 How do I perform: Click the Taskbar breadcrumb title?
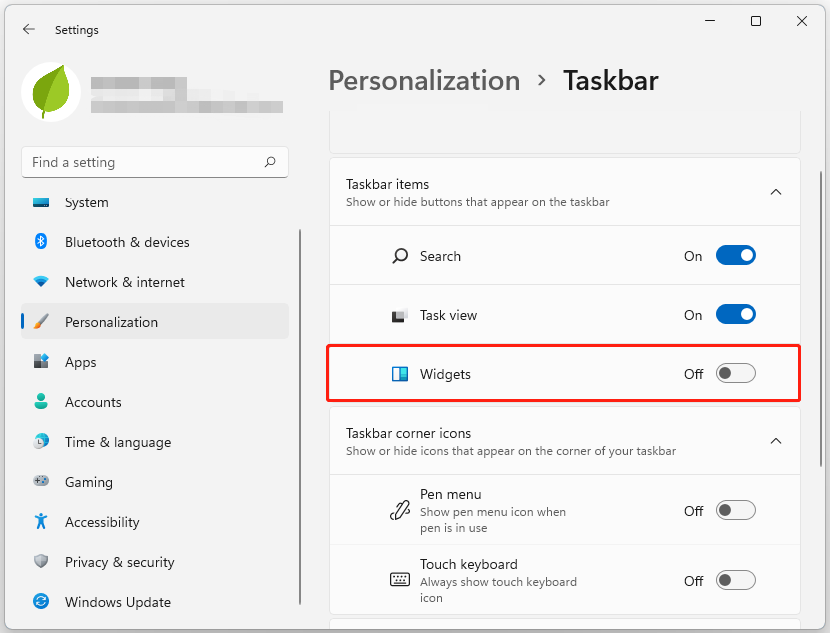[x=610, y=81]
